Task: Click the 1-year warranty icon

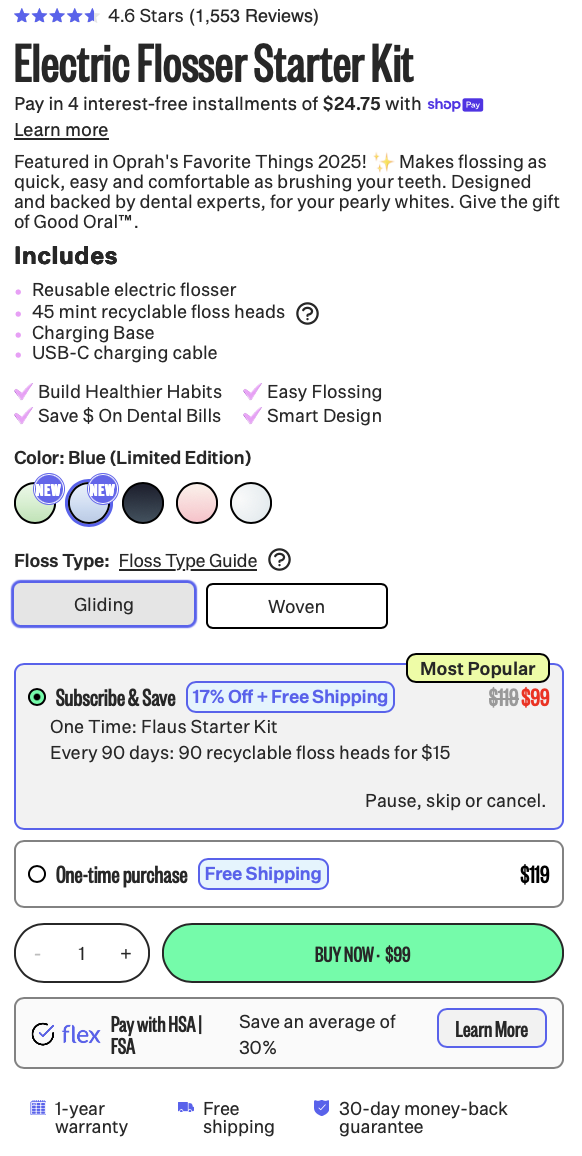Action: (38, 1107)
